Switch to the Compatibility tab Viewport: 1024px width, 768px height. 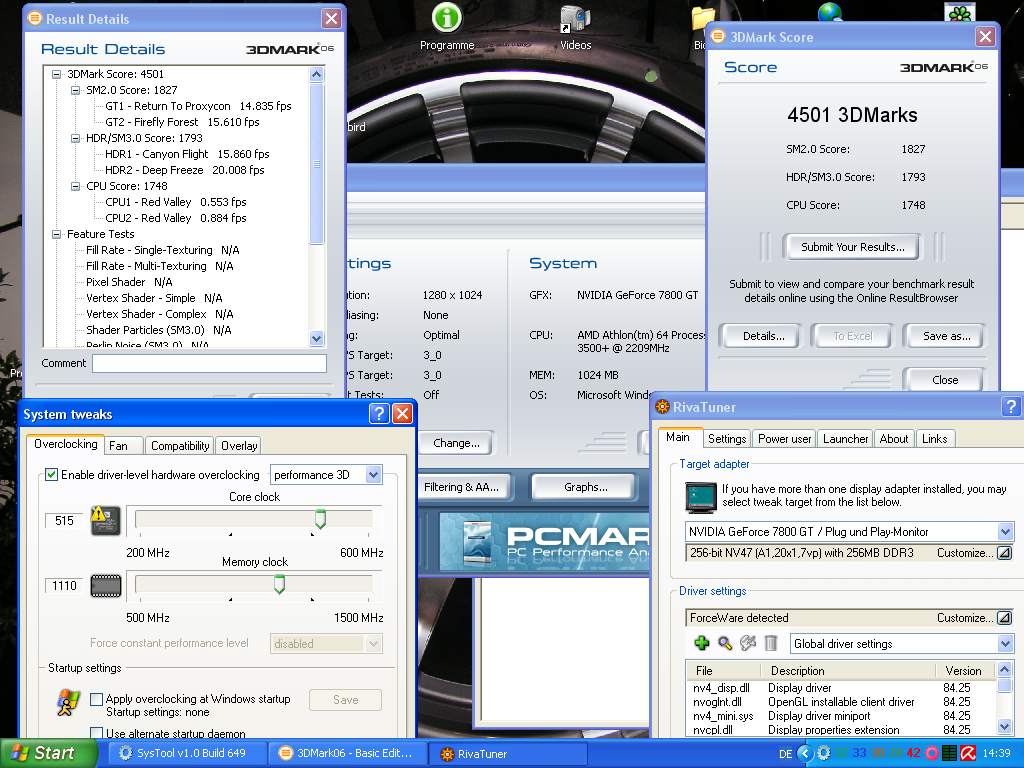pos(180,445)
